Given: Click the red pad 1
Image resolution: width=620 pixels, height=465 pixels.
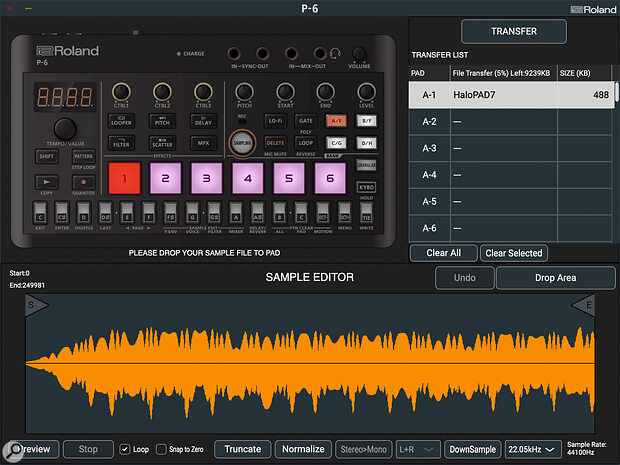Looking at the screenshot, I should [124, 178].
